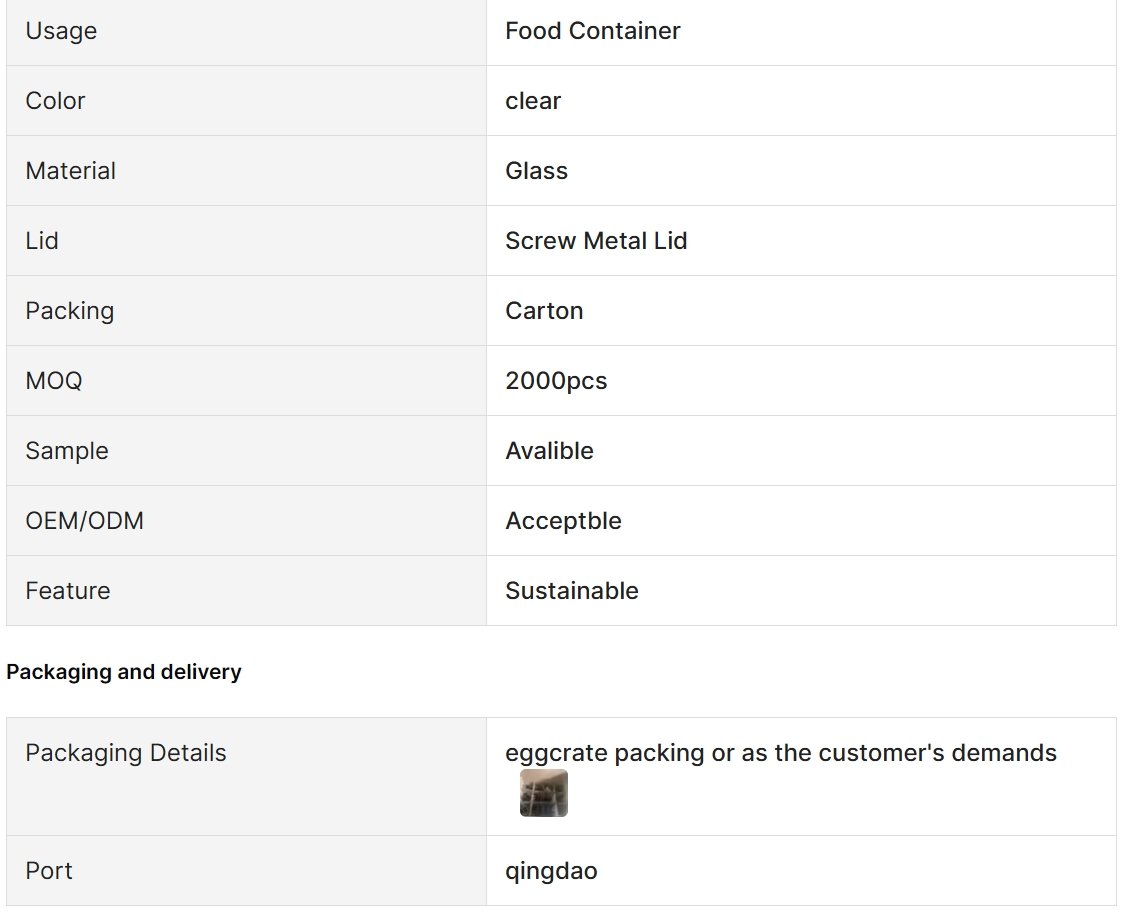Open the eggcrate packaging thumbnail image
Viewport: 1125px width, 913px height.
click(543, 793)
